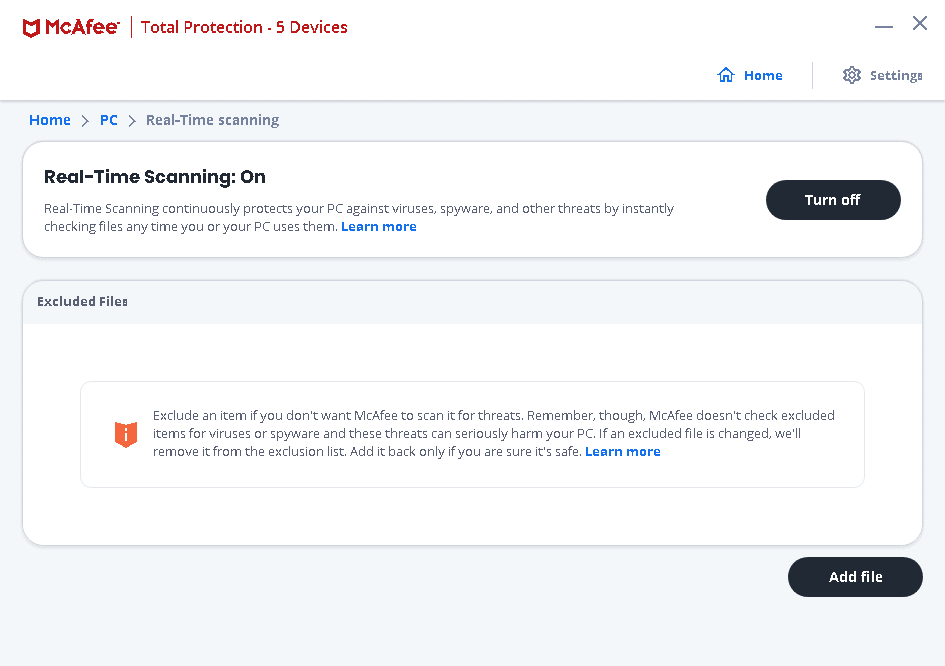Click the Add file button
Viewport: 945px width, 666px height.
point(855,577)
